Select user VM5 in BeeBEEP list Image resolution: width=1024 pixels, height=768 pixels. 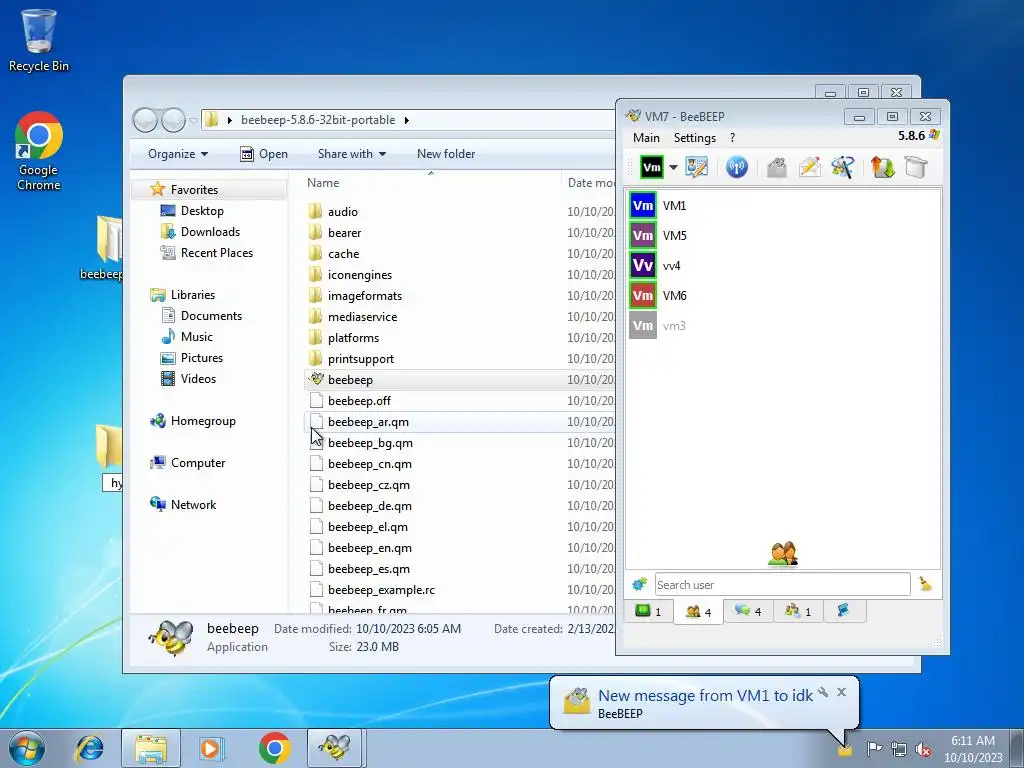tap(782, 236)
